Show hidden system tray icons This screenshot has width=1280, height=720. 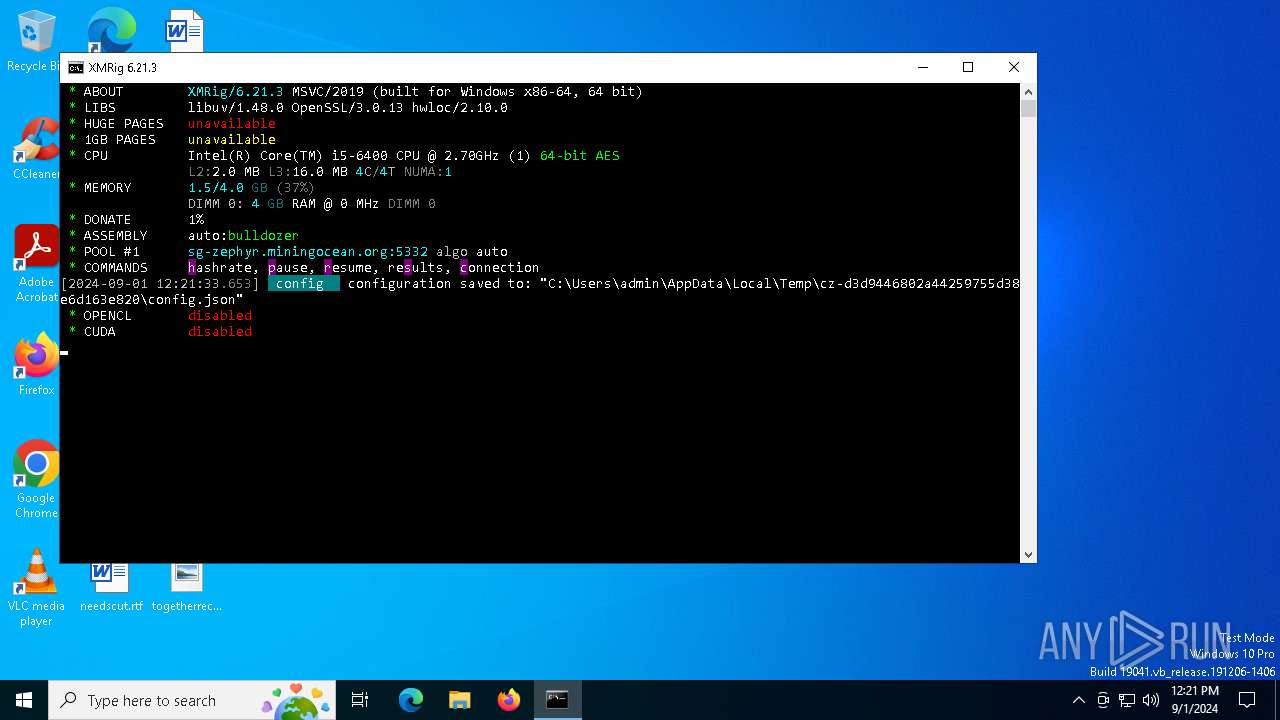point(1078,700)
